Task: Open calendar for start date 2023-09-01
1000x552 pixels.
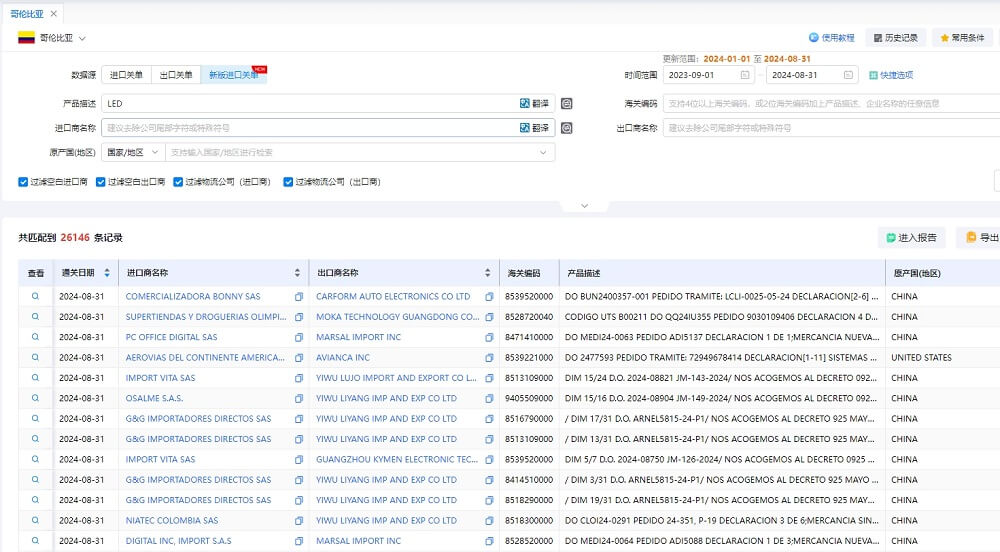Action: click(744, 75)
